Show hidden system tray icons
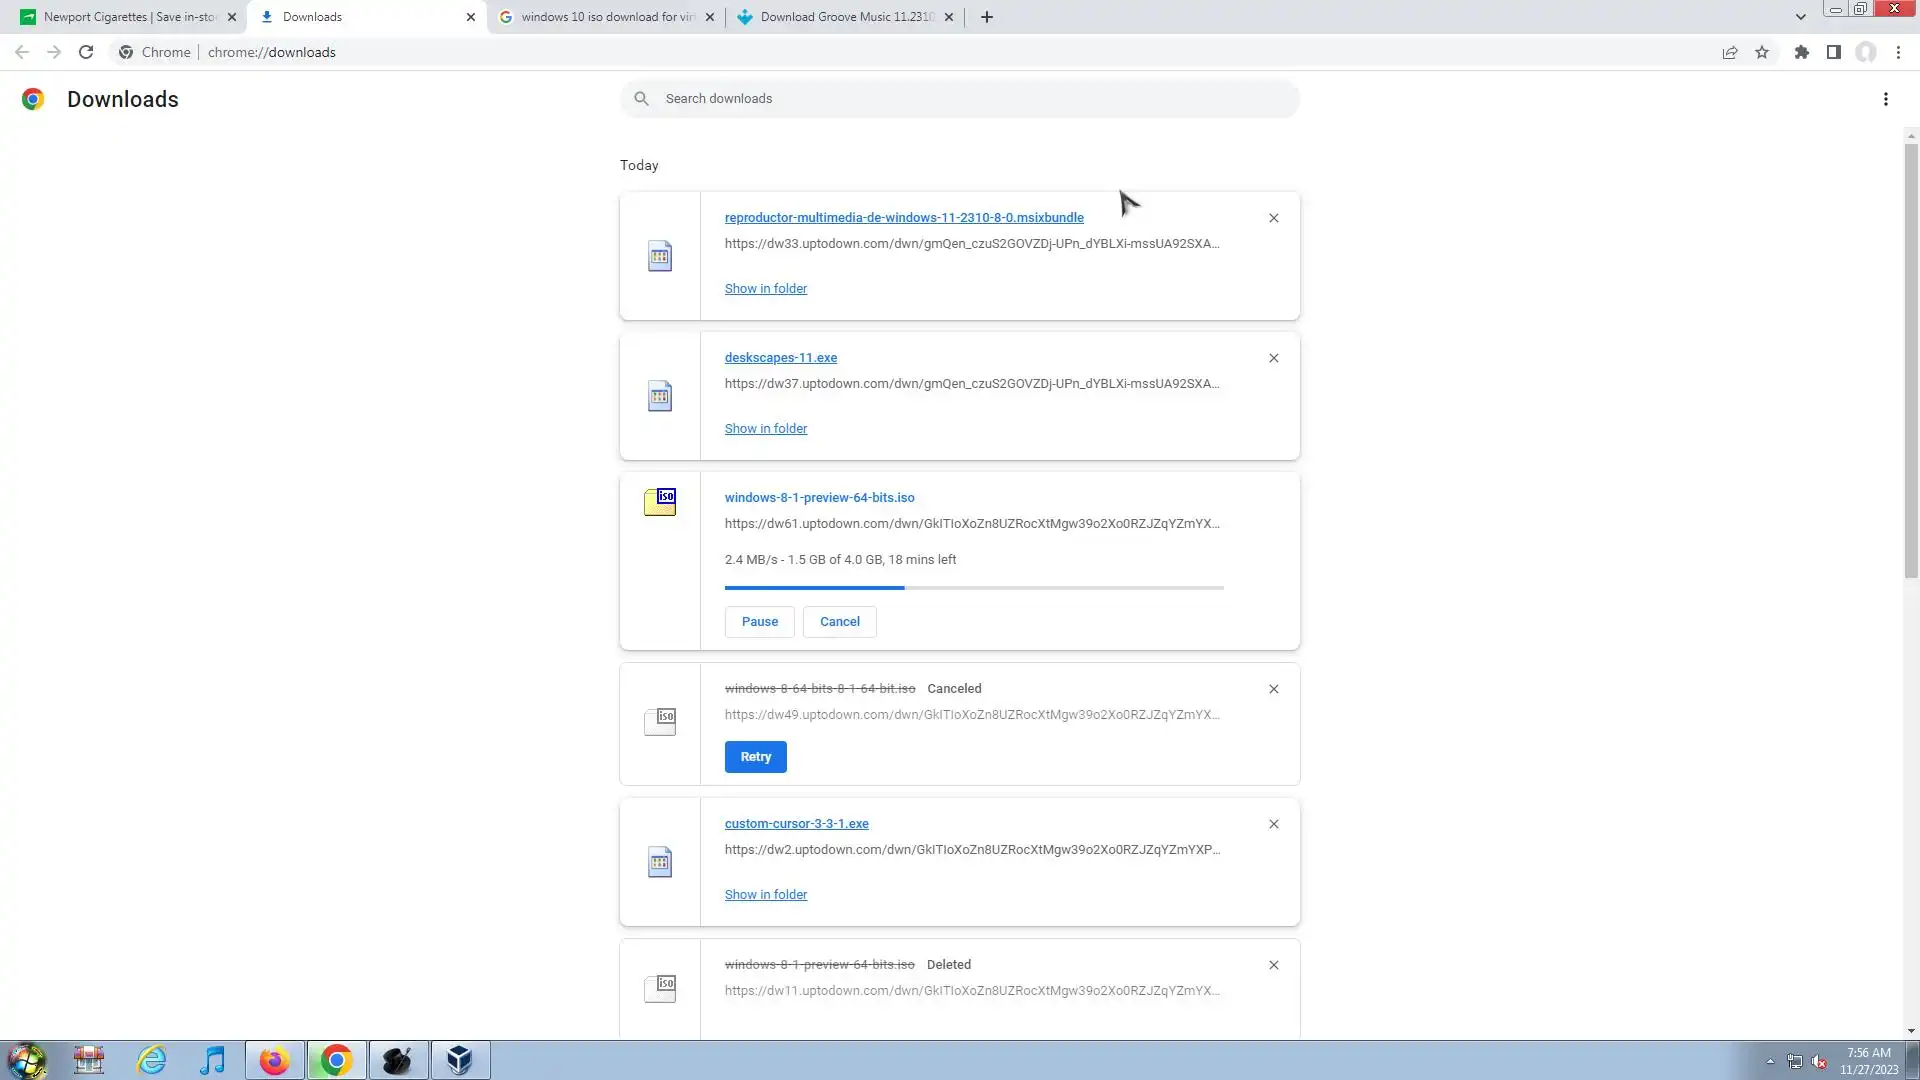This screenshot has height=1080, width=1920. (1769, 1061)
